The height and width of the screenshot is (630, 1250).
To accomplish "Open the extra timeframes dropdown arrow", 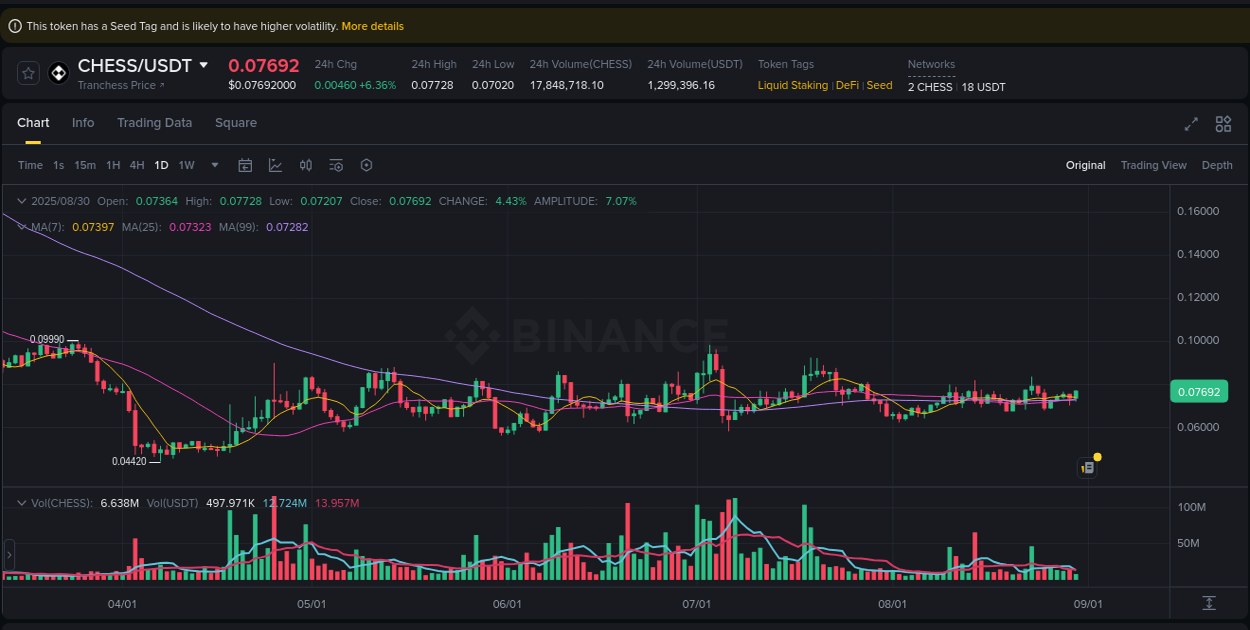I will [213, 165].
